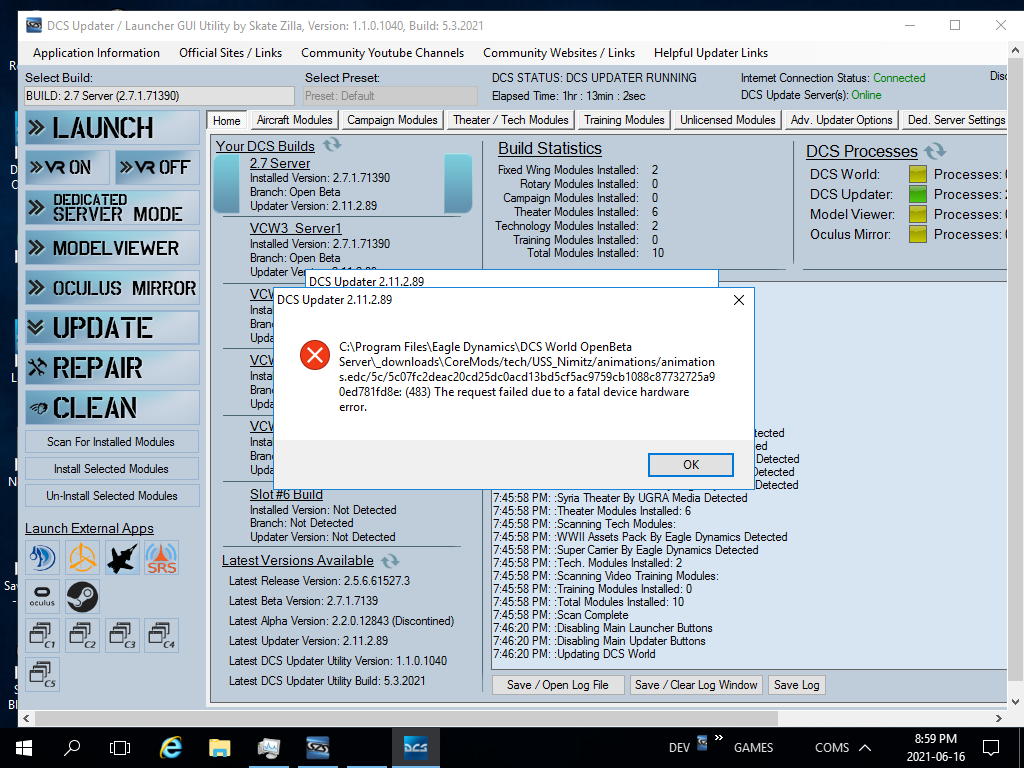Launch the TeamSpeak external app
Screen dimensions: 1024x768
[x=42, y=558]
